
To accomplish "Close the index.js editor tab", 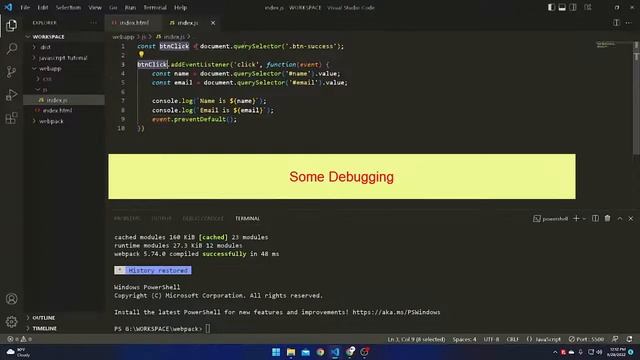I will 213,23.
